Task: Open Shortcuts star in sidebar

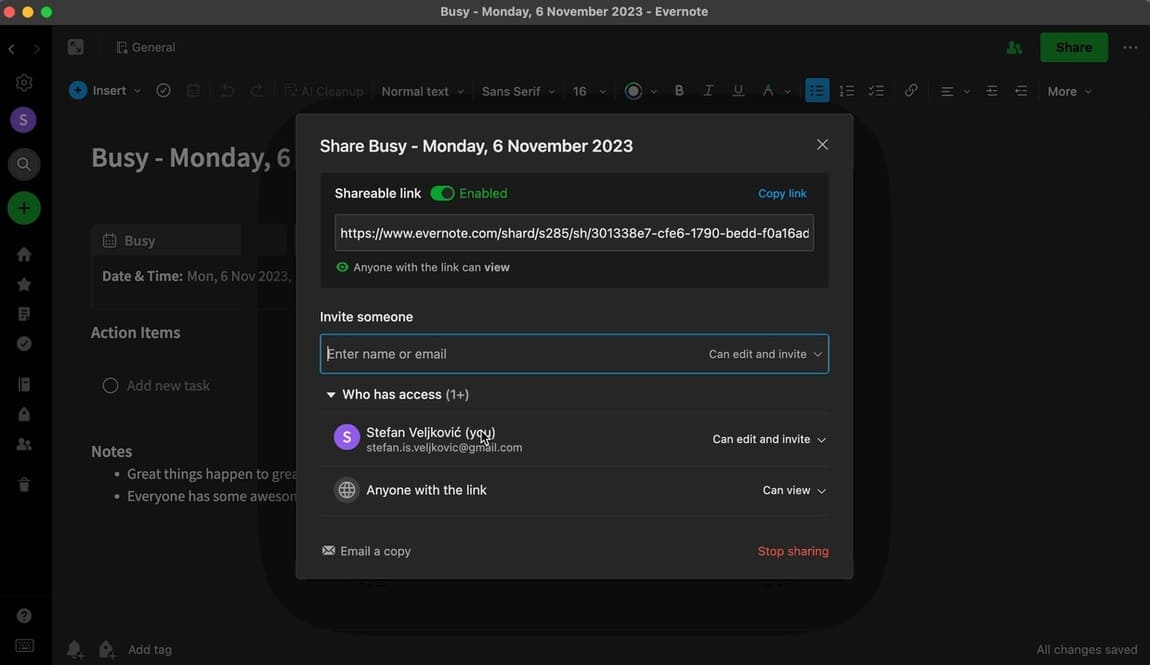Action: (24, 284)
